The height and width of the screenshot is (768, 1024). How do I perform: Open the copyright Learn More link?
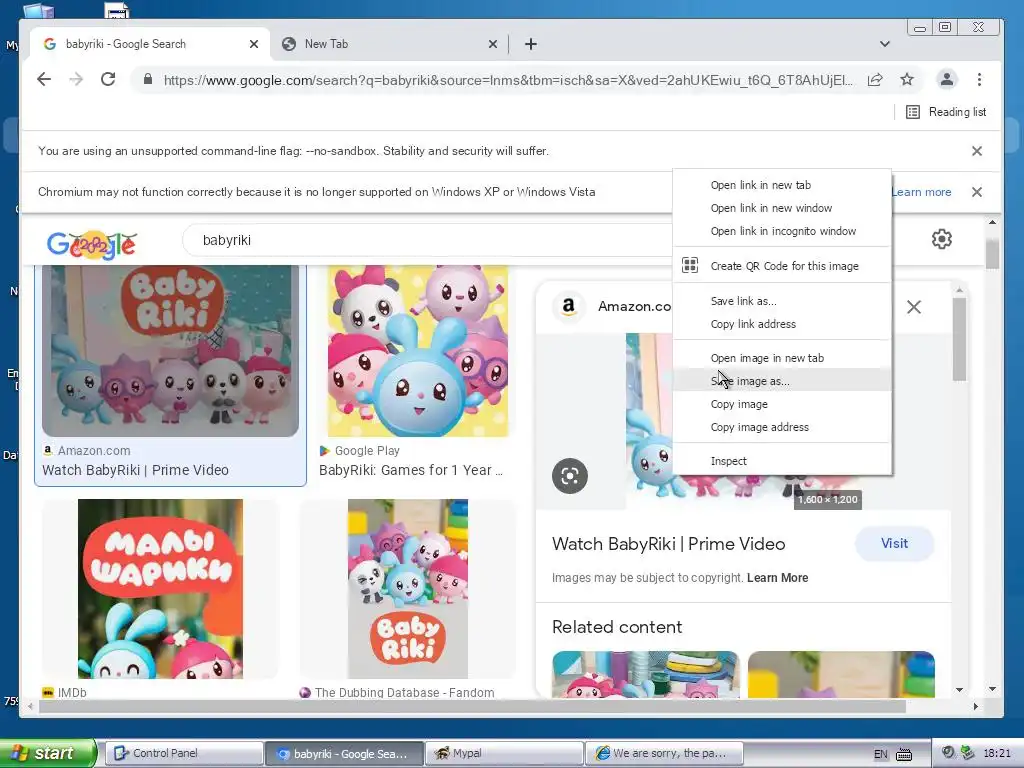[x=777, y=578]
